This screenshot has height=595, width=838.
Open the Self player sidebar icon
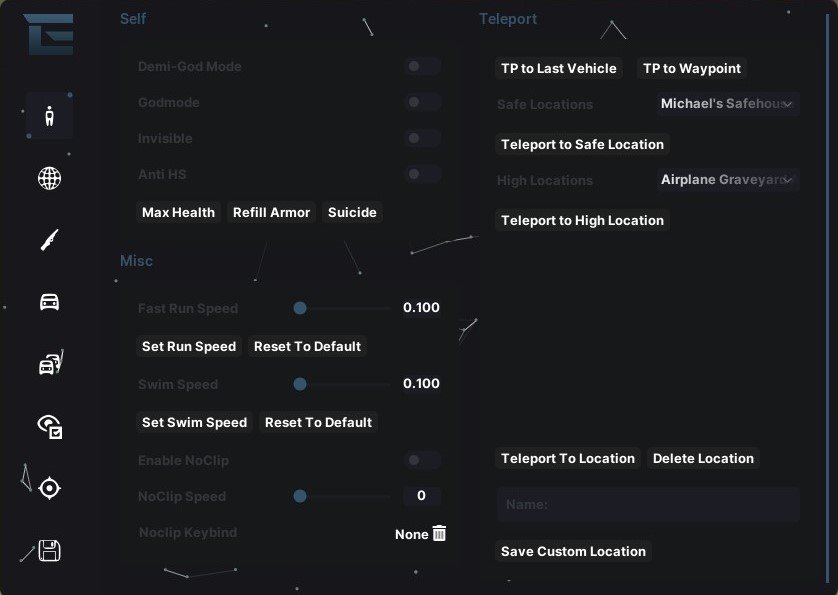tap(49, 116)
